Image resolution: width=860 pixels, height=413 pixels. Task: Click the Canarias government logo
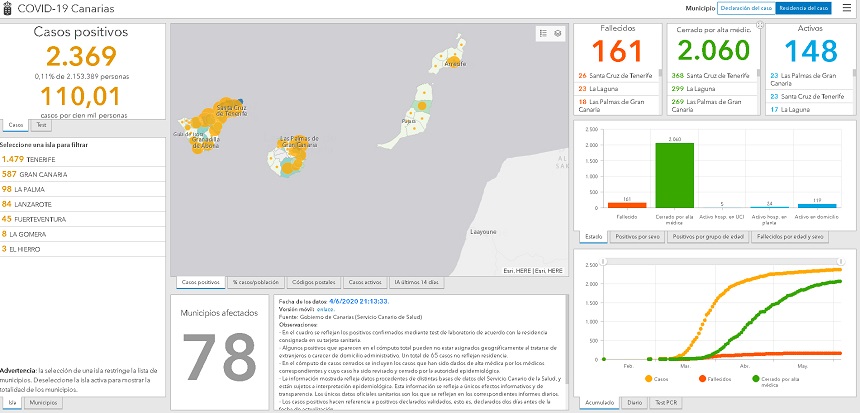coord(8,8)
